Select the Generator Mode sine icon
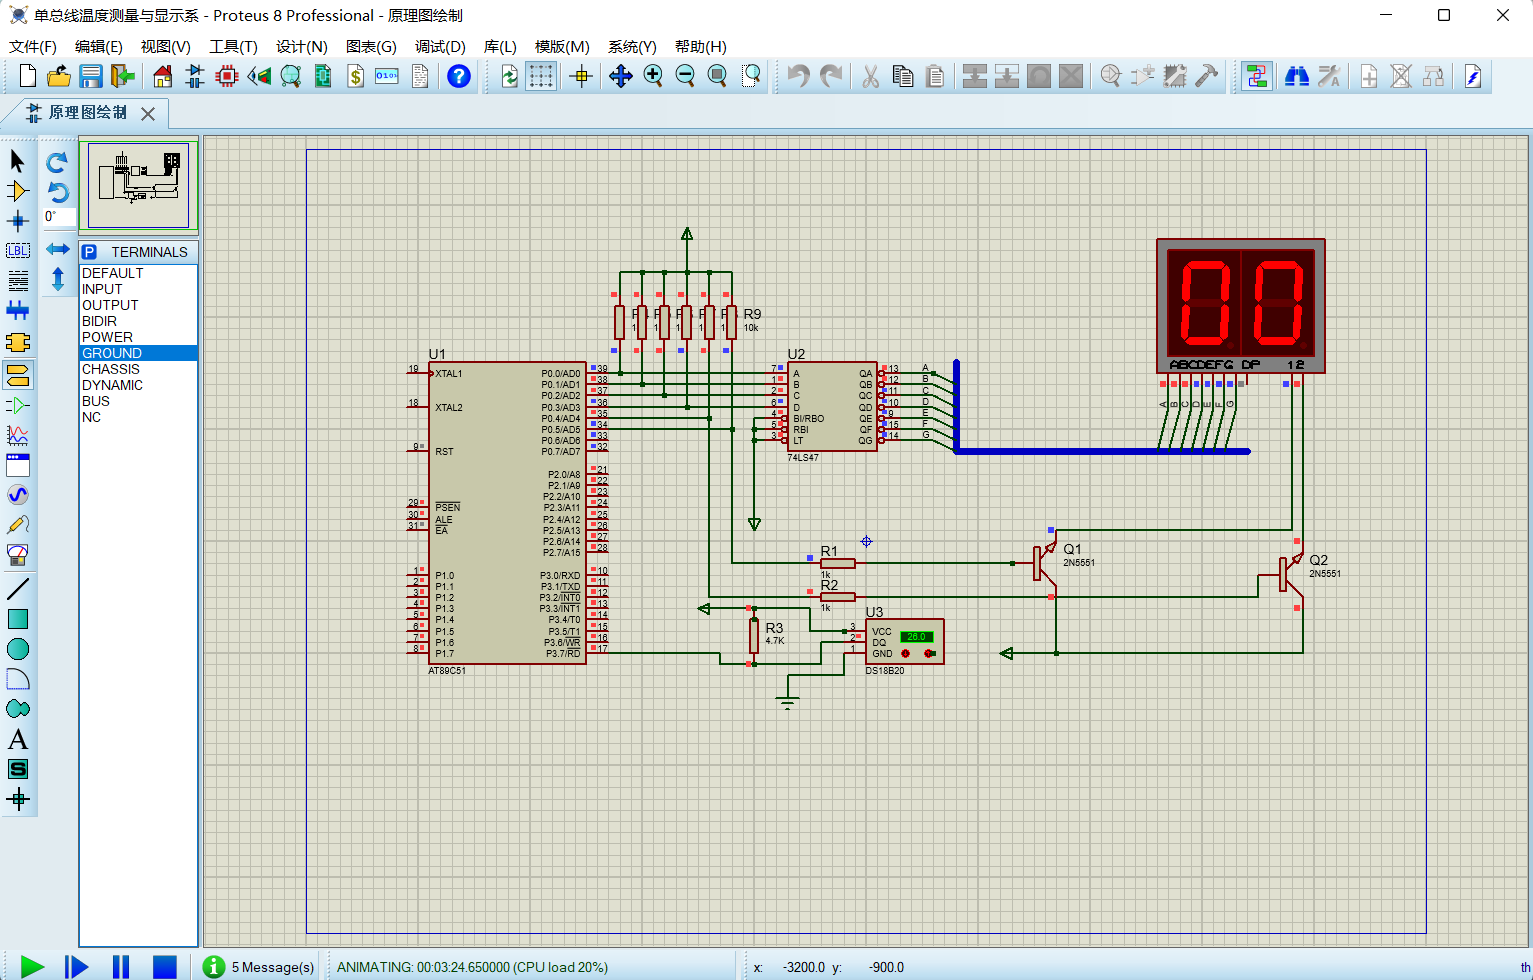 (x=18, y=495)
